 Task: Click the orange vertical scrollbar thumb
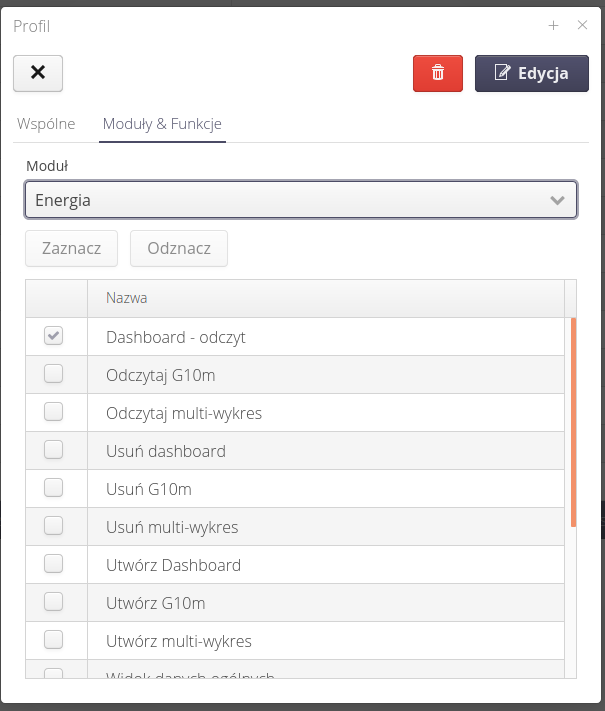(573, 422)
